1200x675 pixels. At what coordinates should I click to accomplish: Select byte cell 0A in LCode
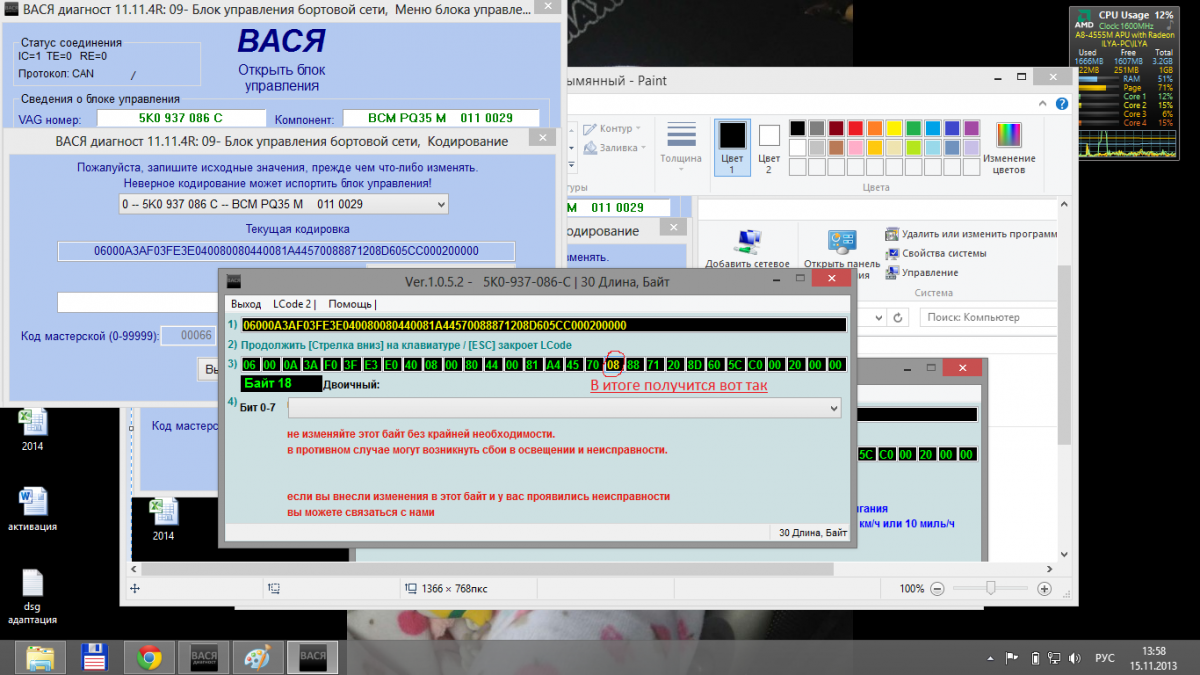290,364
